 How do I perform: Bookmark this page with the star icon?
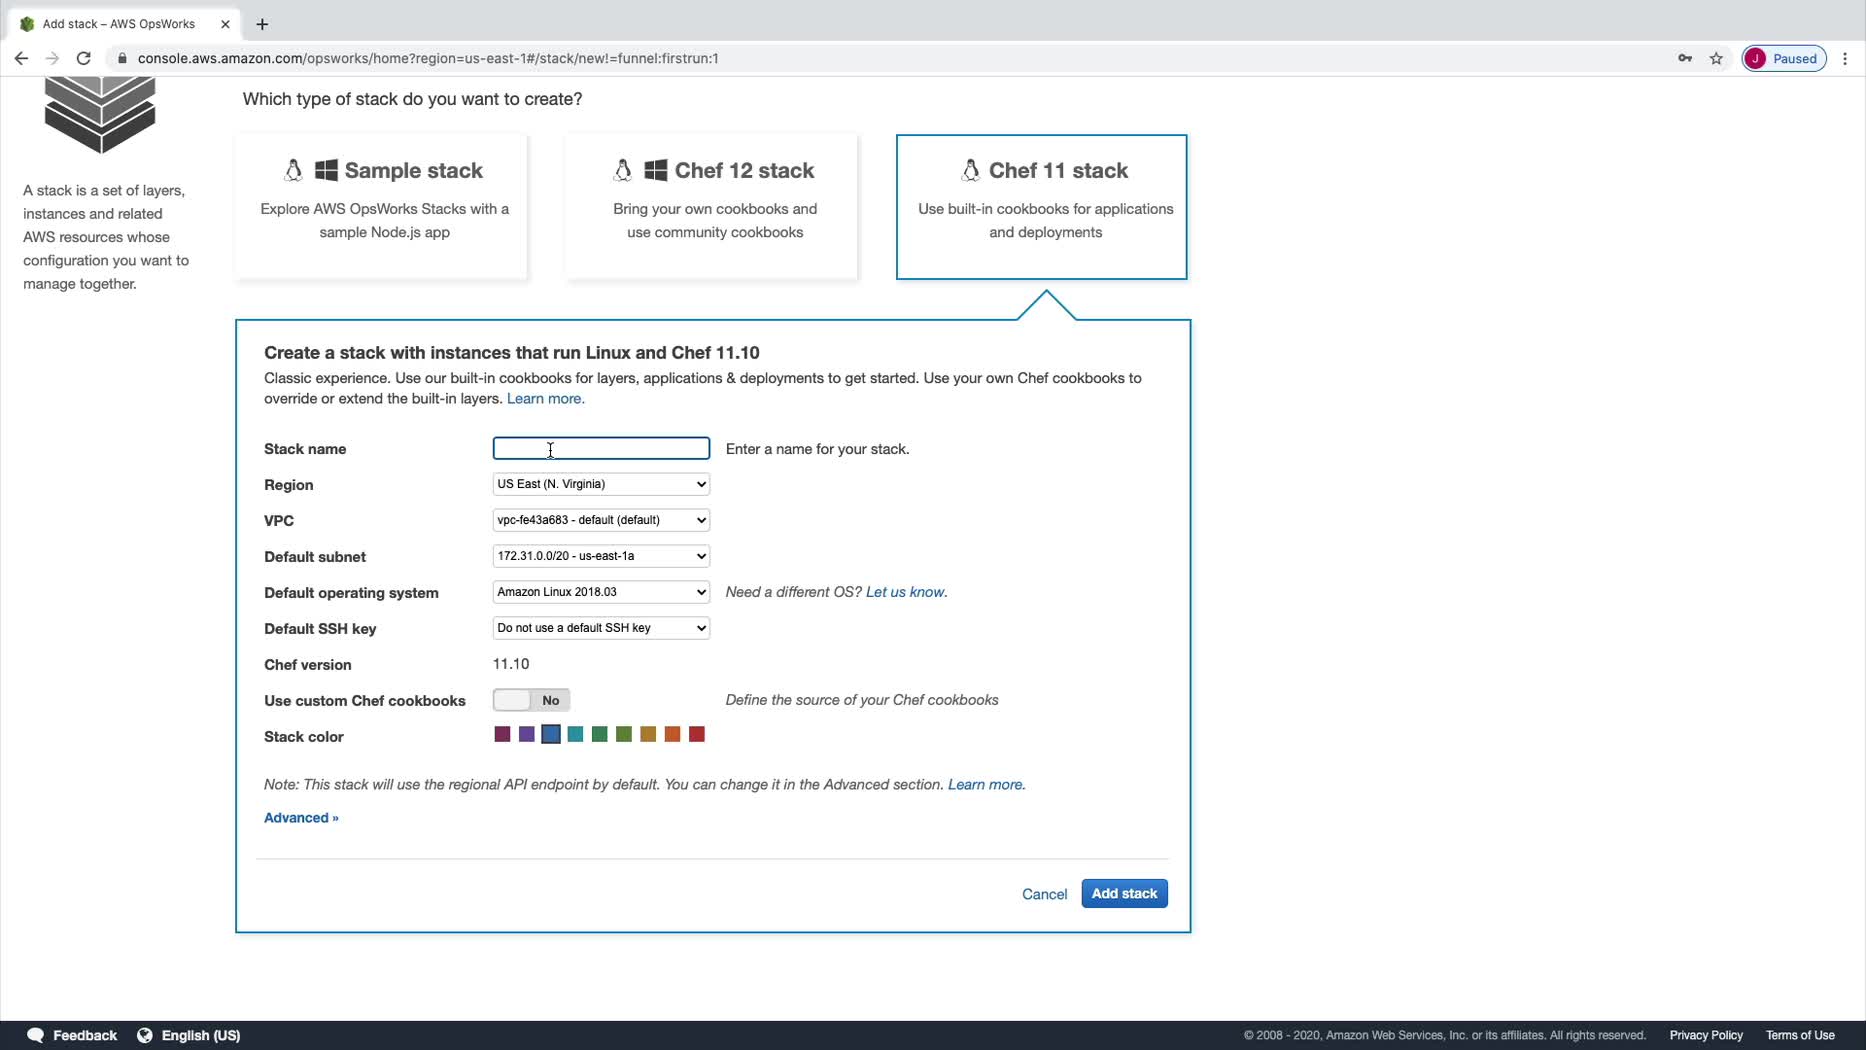click(x=1717, y=58)
